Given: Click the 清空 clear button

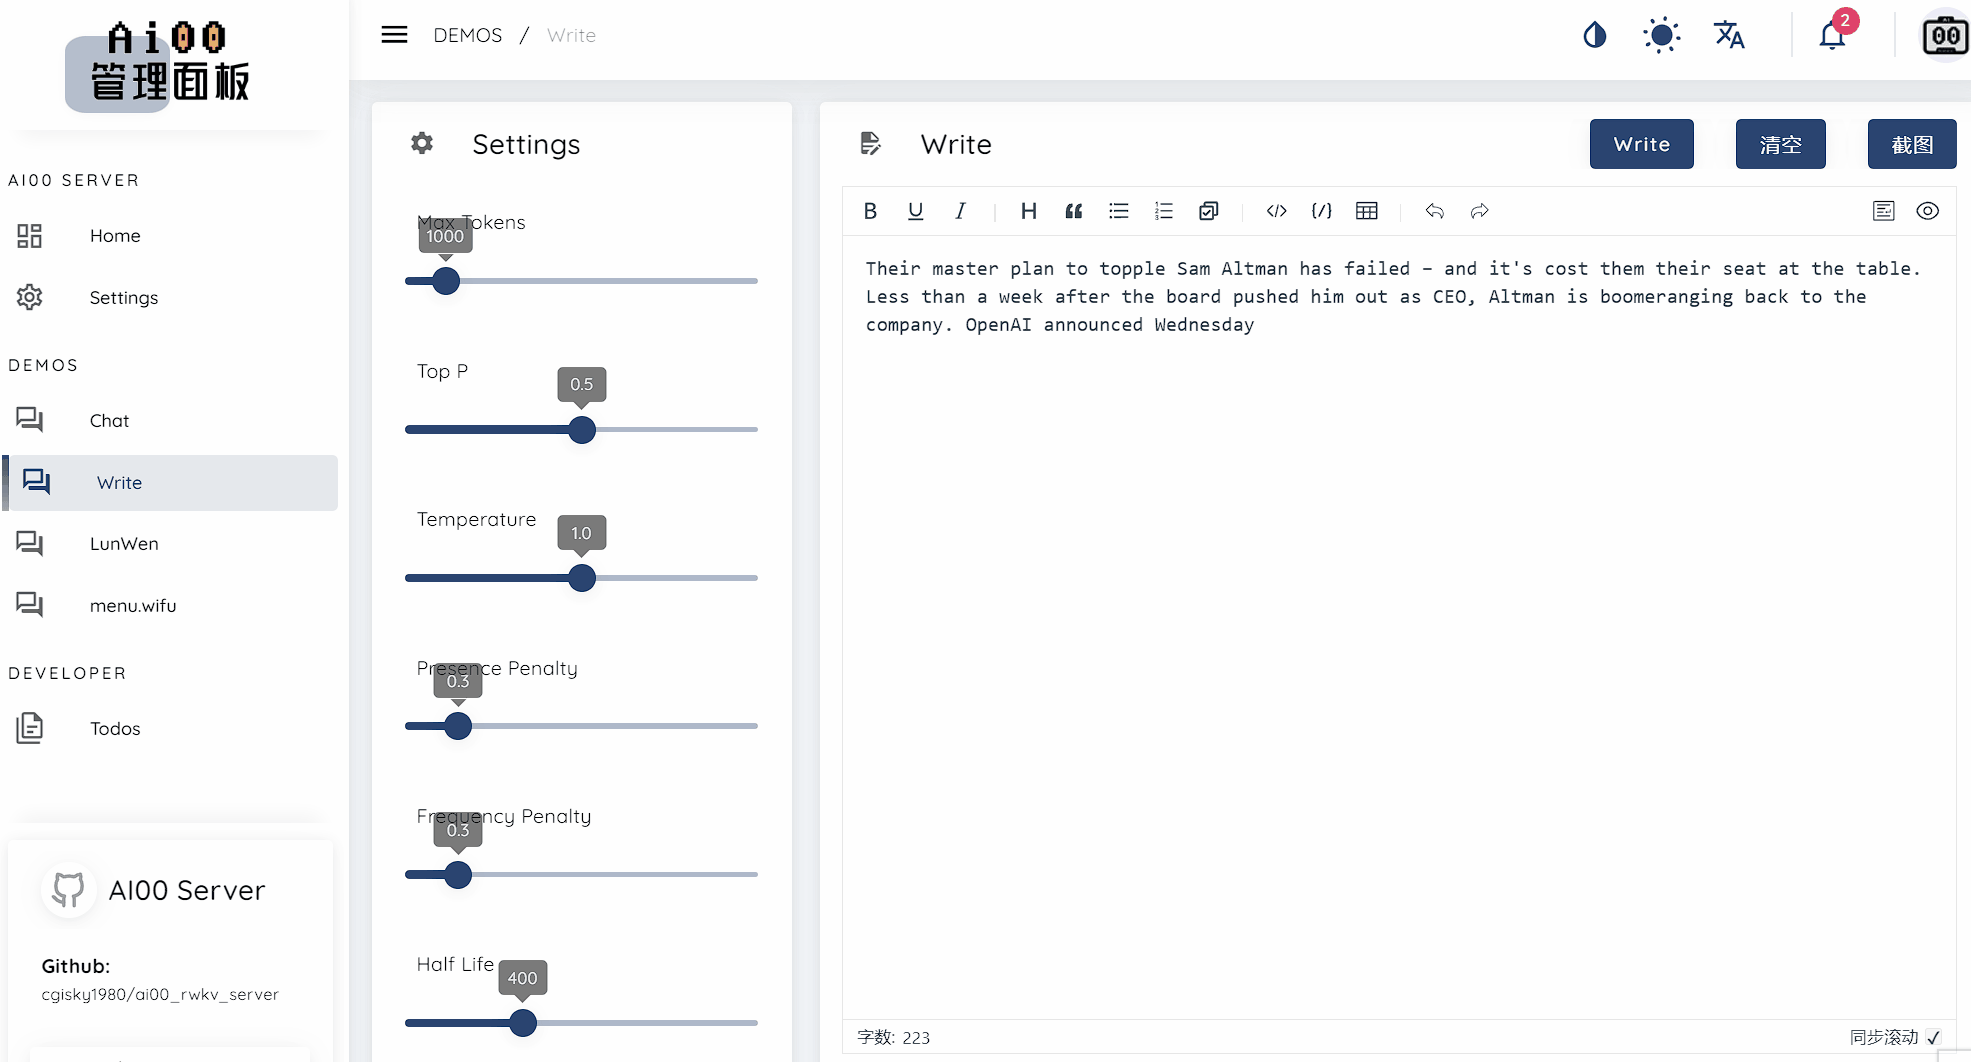Looking at the screenshot, I should (x=1781, y=144).
